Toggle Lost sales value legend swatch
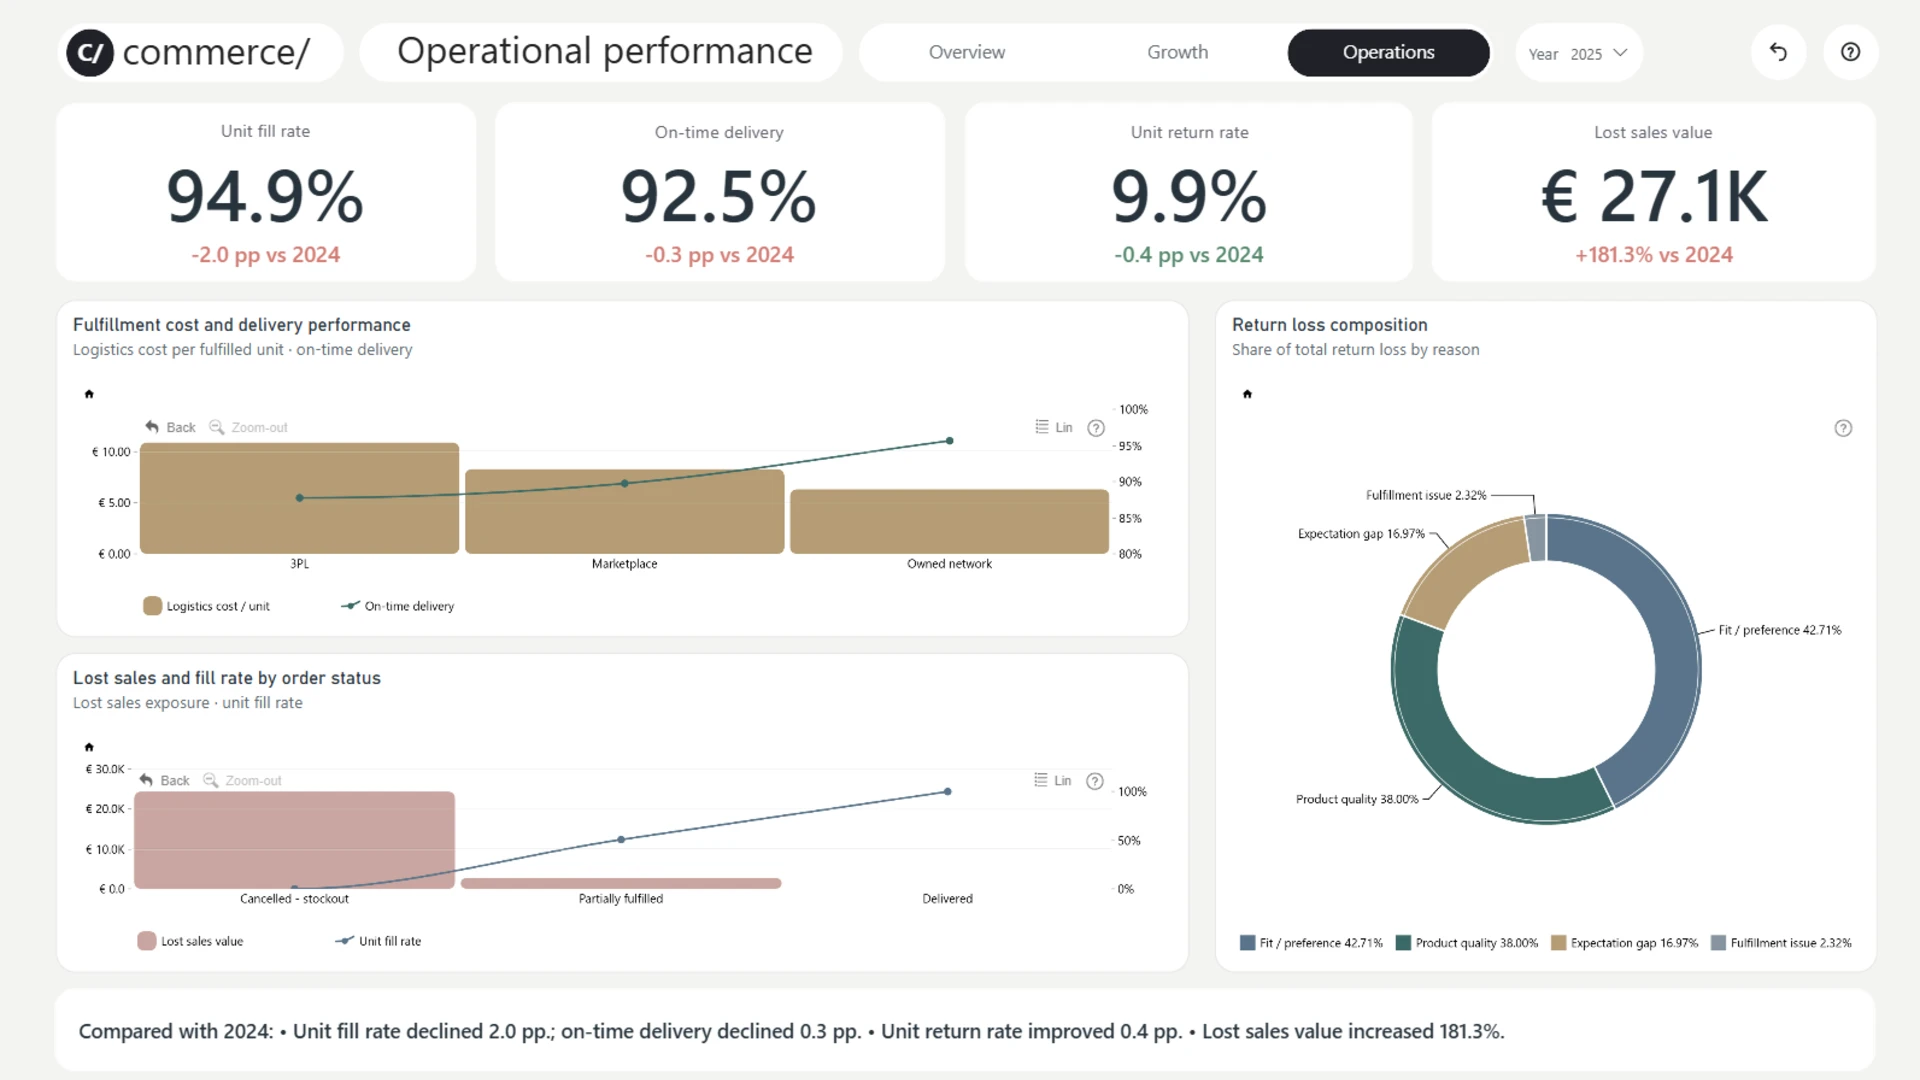The image size is (1920, 1080). click(x=146, y=941)
